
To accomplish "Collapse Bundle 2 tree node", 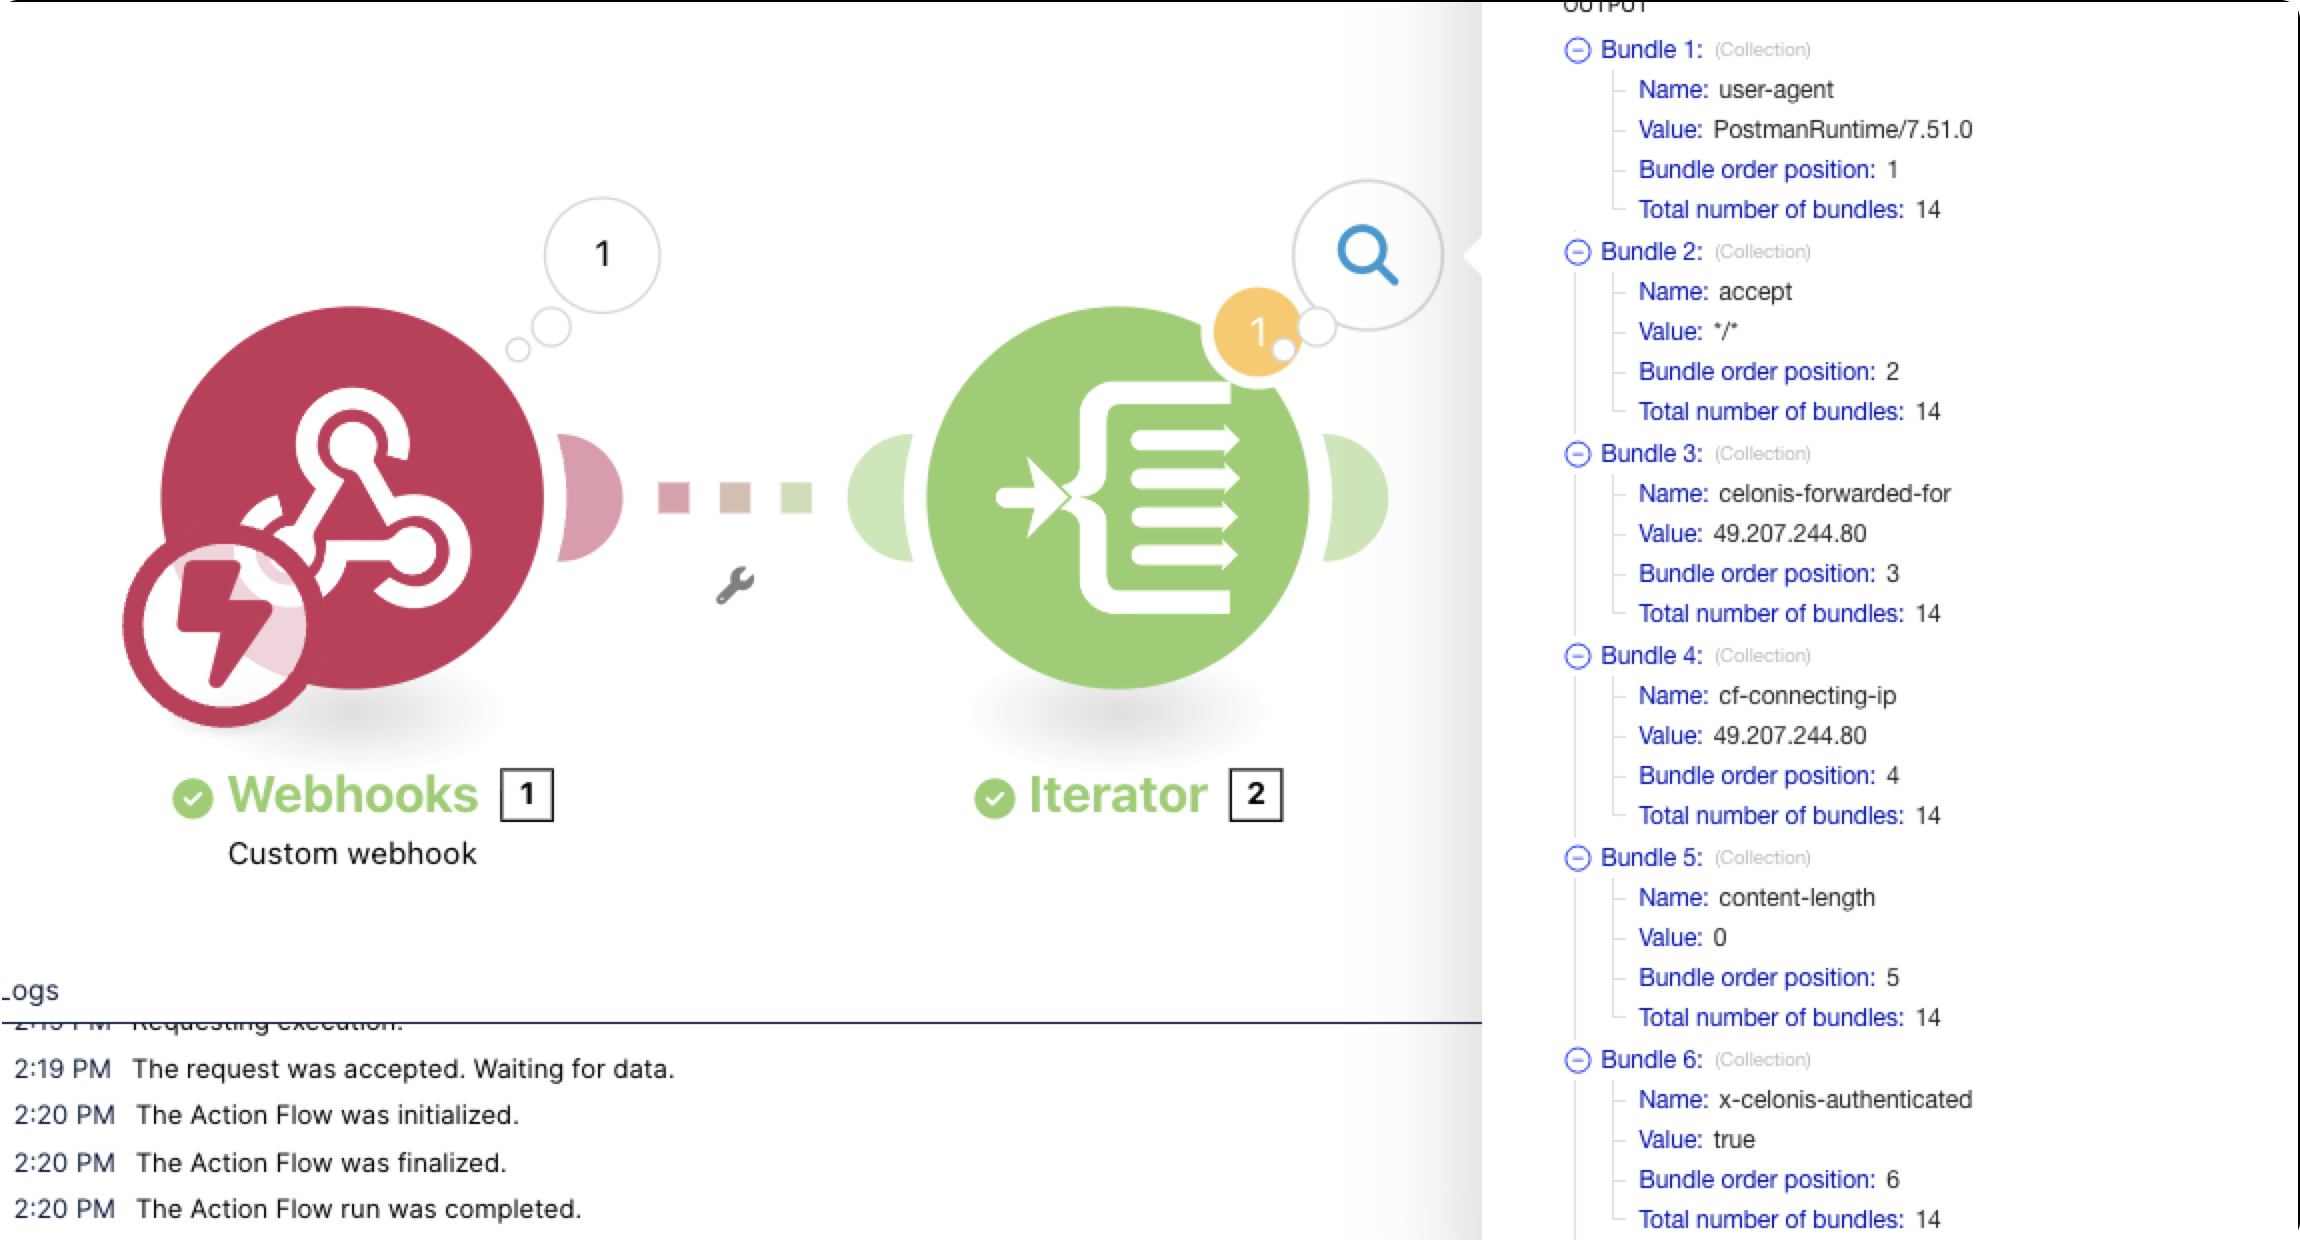I will (x=1577, y=252).
